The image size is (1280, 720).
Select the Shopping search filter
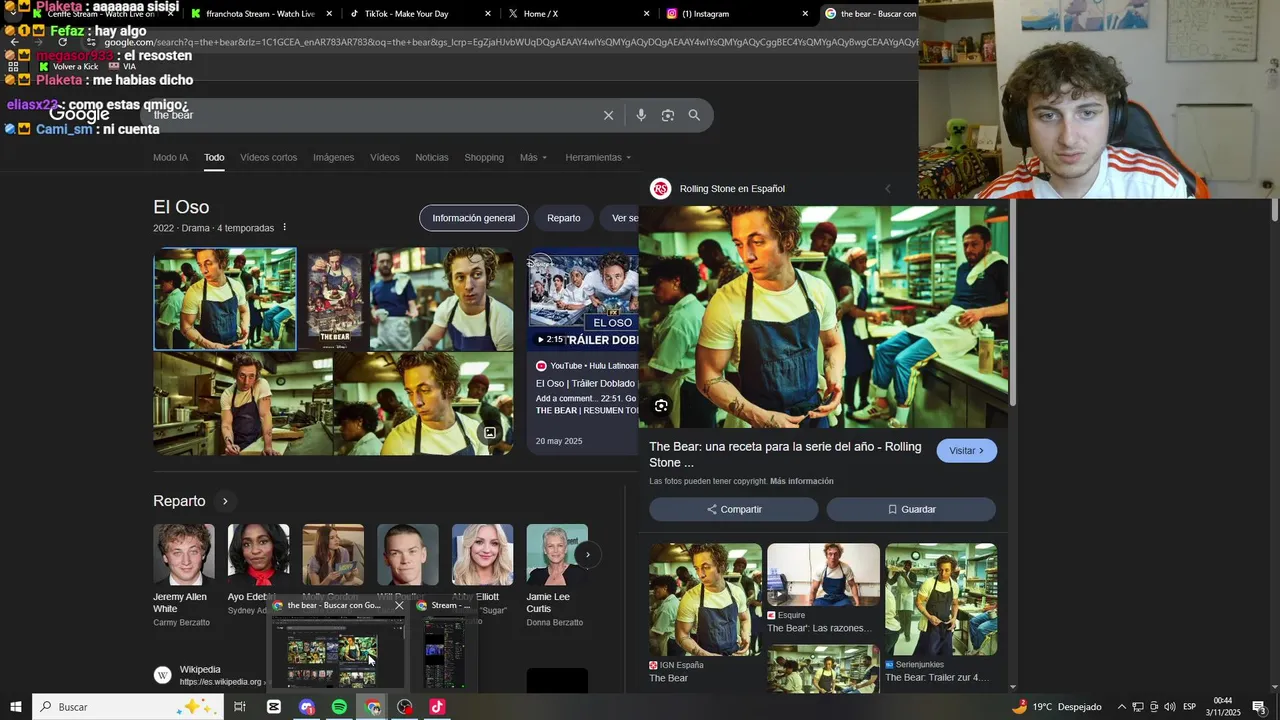[484, 158]
